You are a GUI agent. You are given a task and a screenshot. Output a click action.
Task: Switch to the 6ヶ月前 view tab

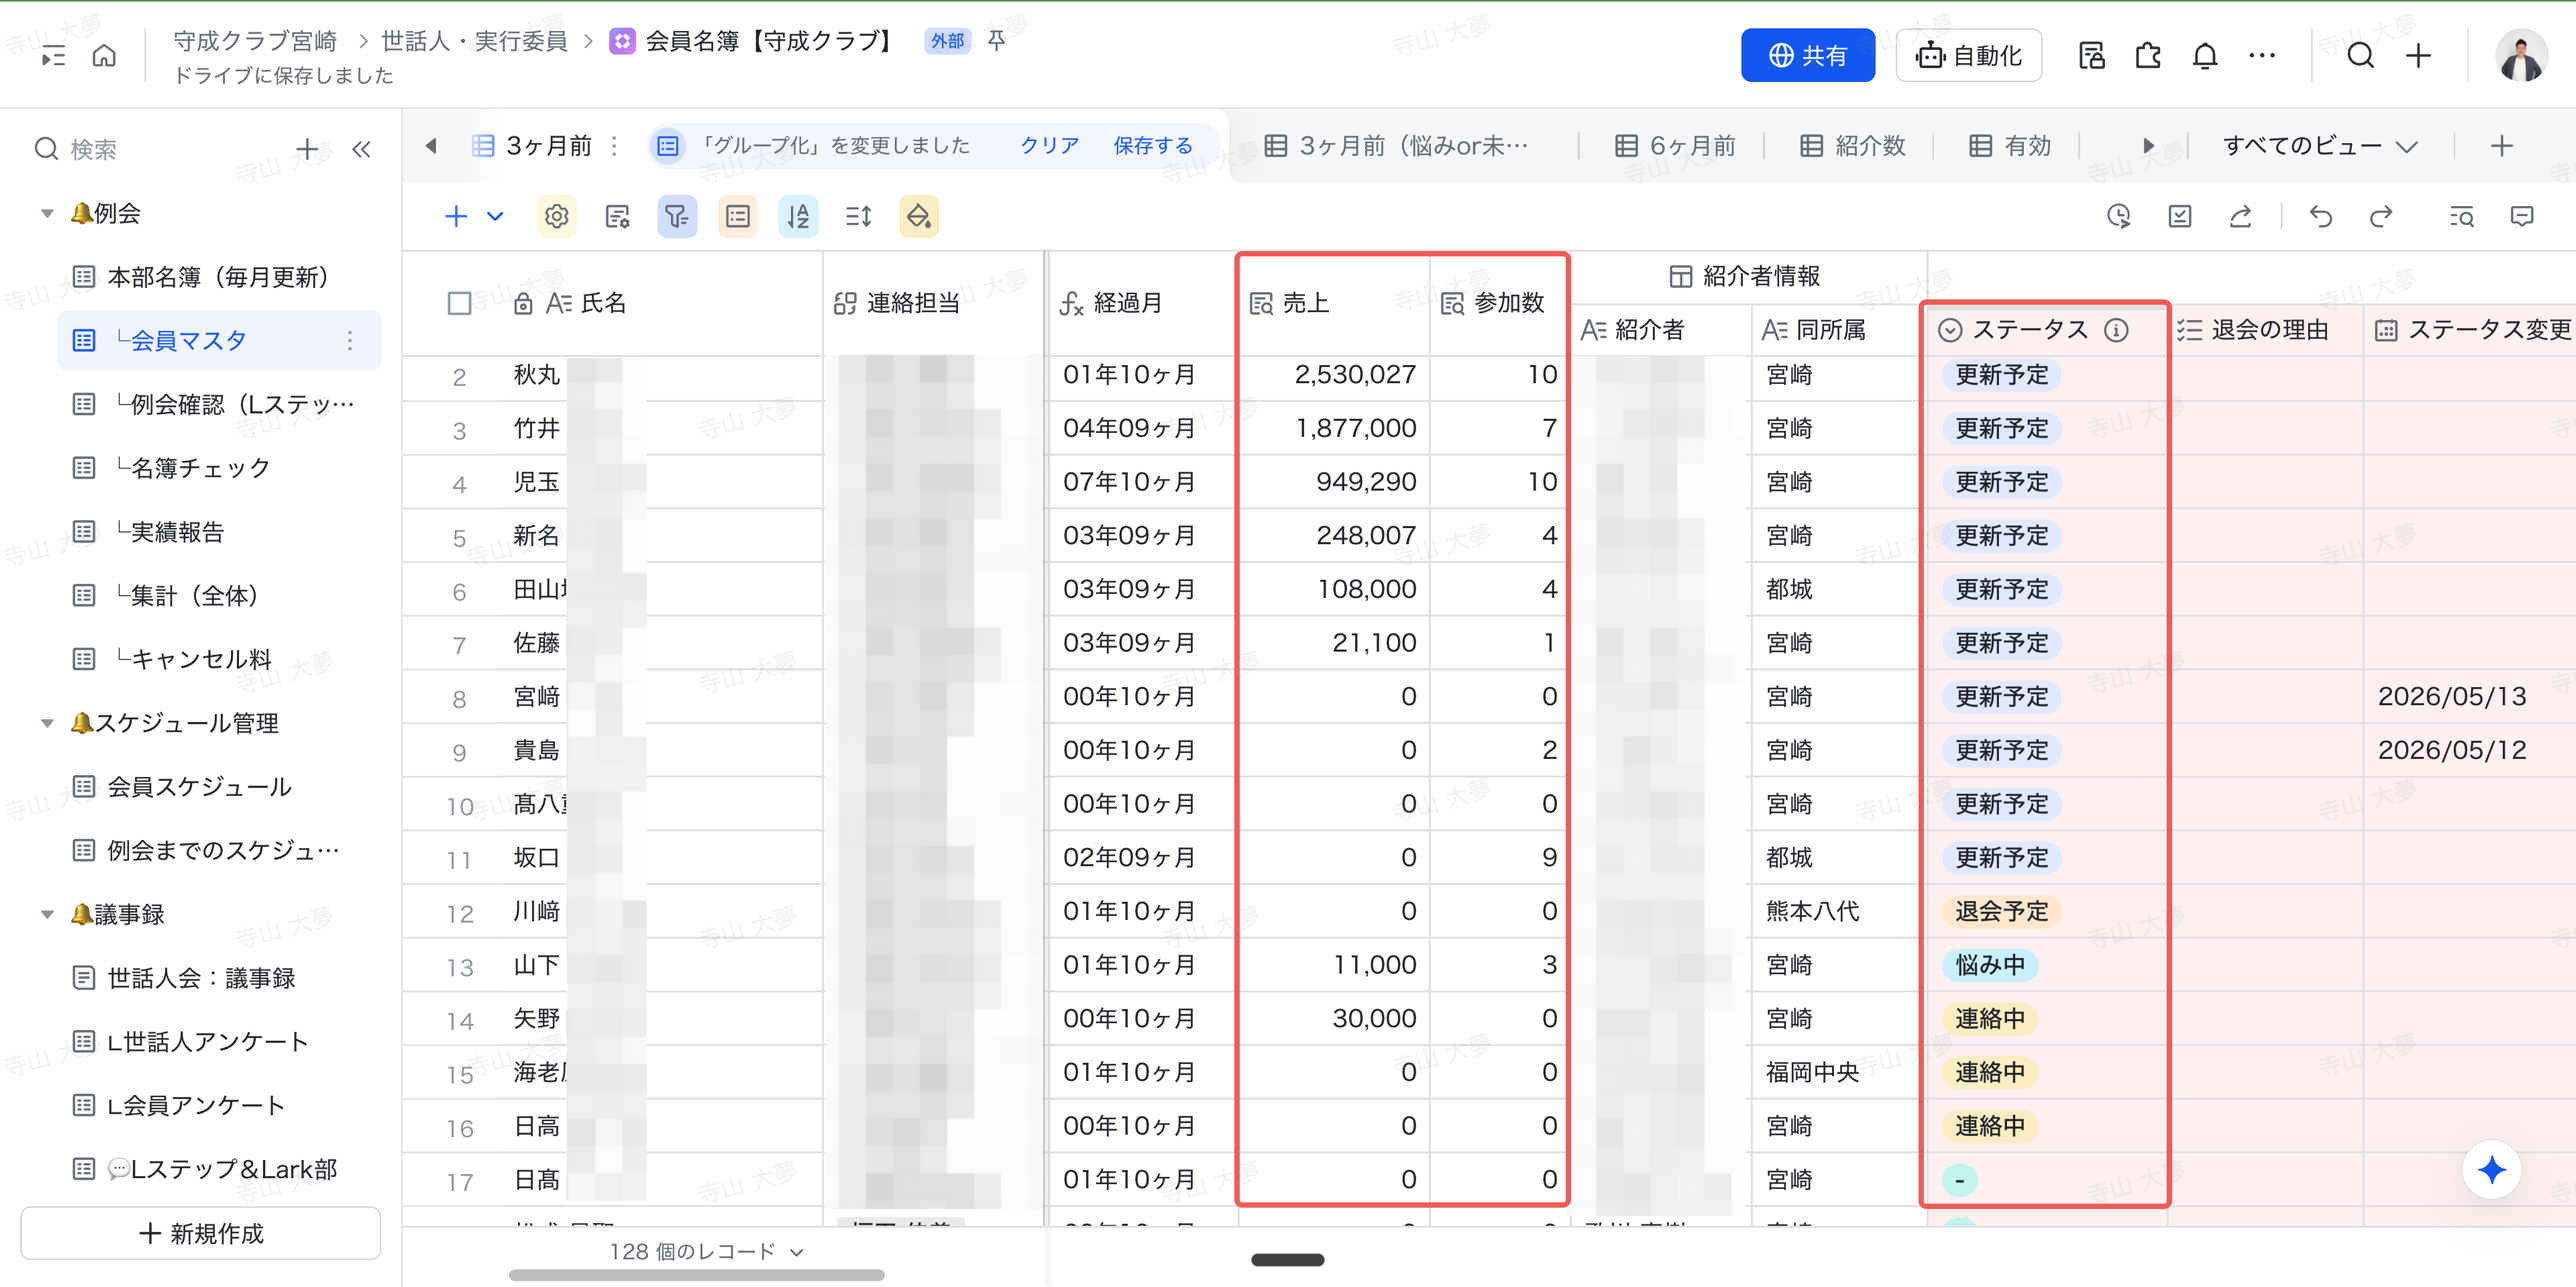[x=1675, y=146]
